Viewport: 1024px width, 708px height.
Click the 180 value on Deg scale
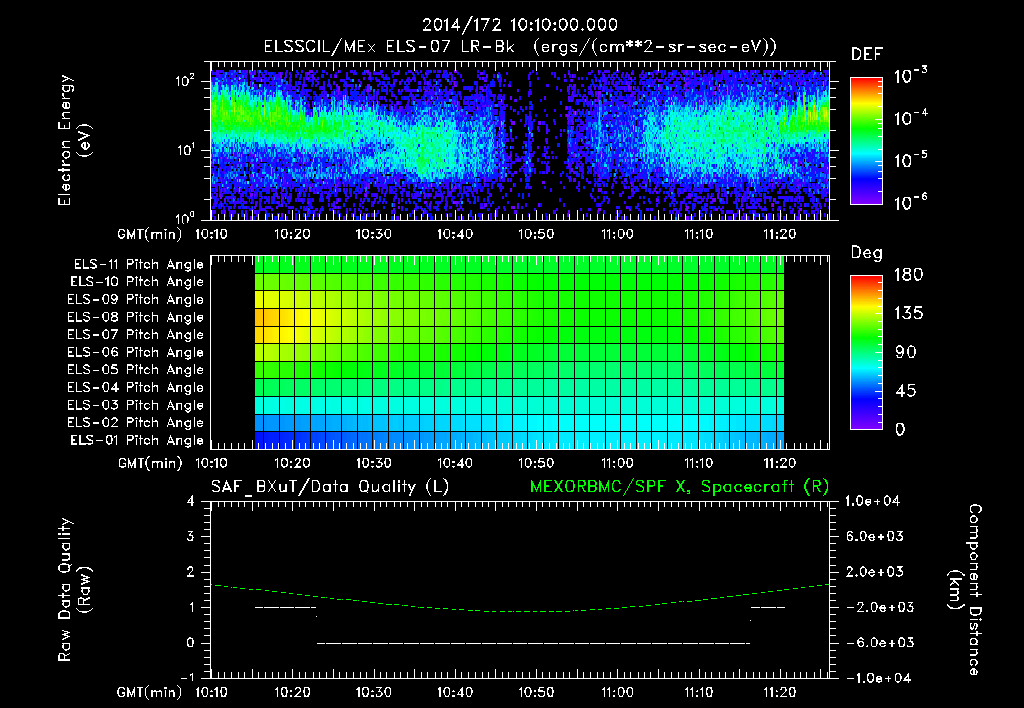click(x=908, y=274)
